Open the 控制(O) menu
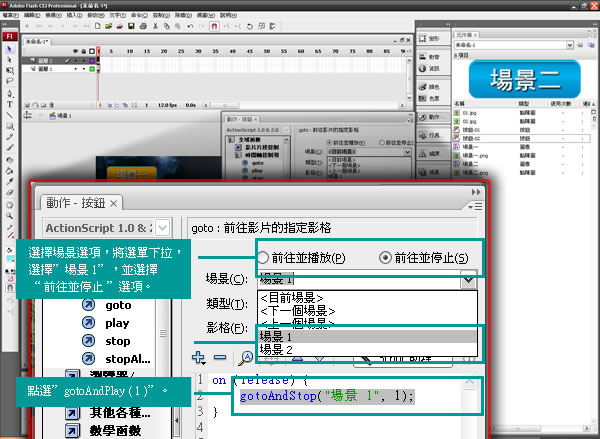The height and width of the screenshot is (439, 600). point(161,15)
